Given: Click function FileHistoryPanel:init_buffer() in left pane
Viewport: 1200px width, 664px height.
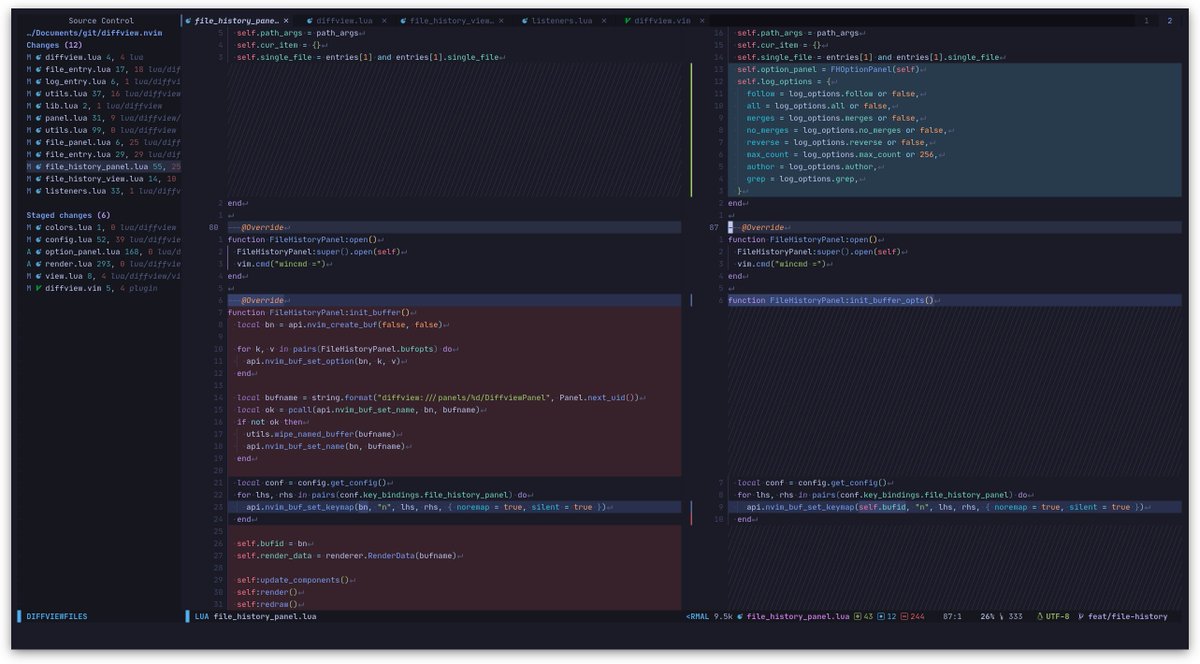Looking at the screenshot, I should tap(320, 312).
